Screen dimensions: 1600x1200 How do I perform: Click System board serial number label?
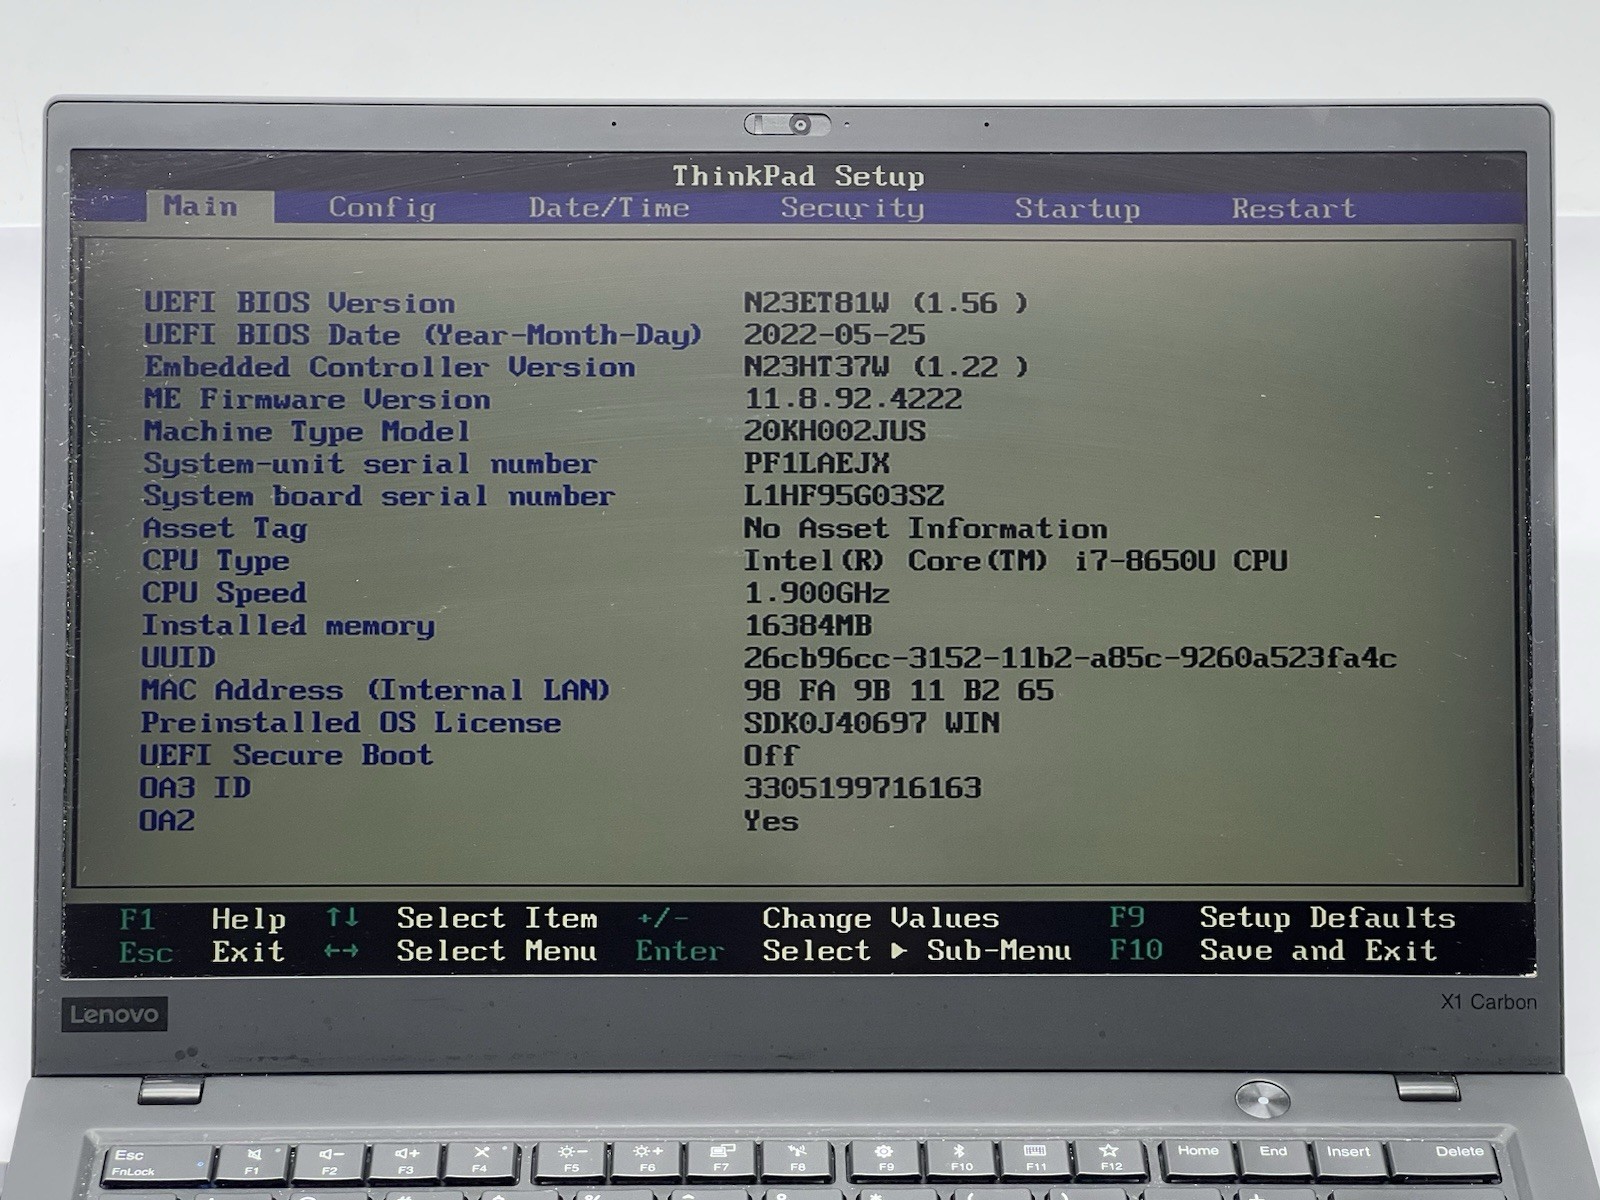tap(378, 496)
